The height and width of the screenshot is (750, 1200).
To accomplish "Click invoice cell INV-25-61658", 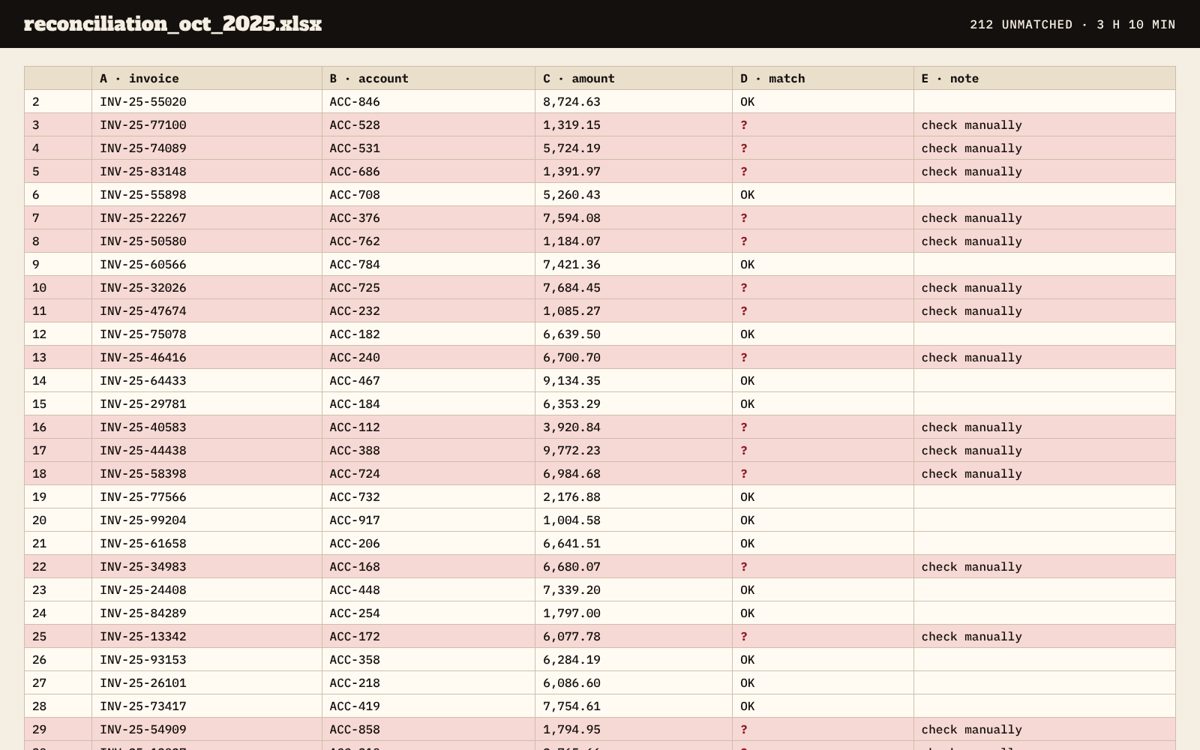I will point(207,543).
